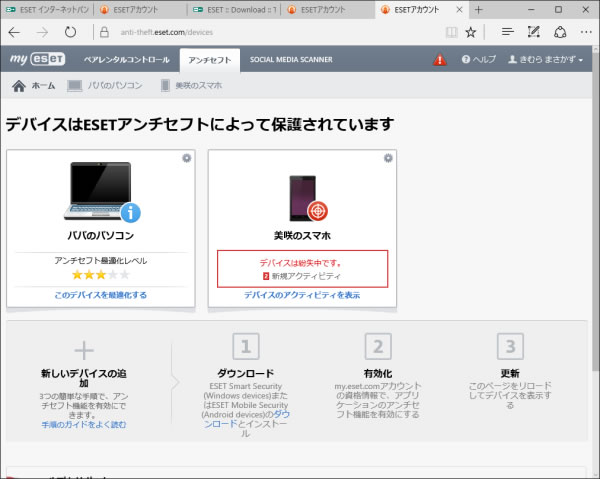Click the plus add new device icon
Screen dimensions: 600x479
click(x=84, y=350)
